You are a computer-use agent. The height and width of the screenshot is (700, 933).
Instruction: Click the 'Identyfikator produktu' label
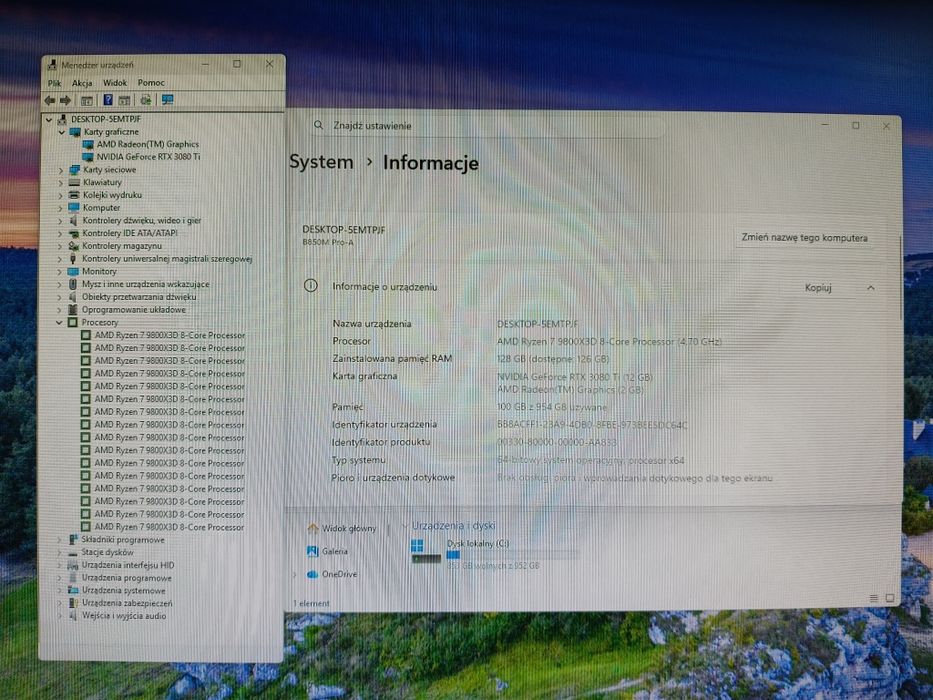click(x=381, y=442)
